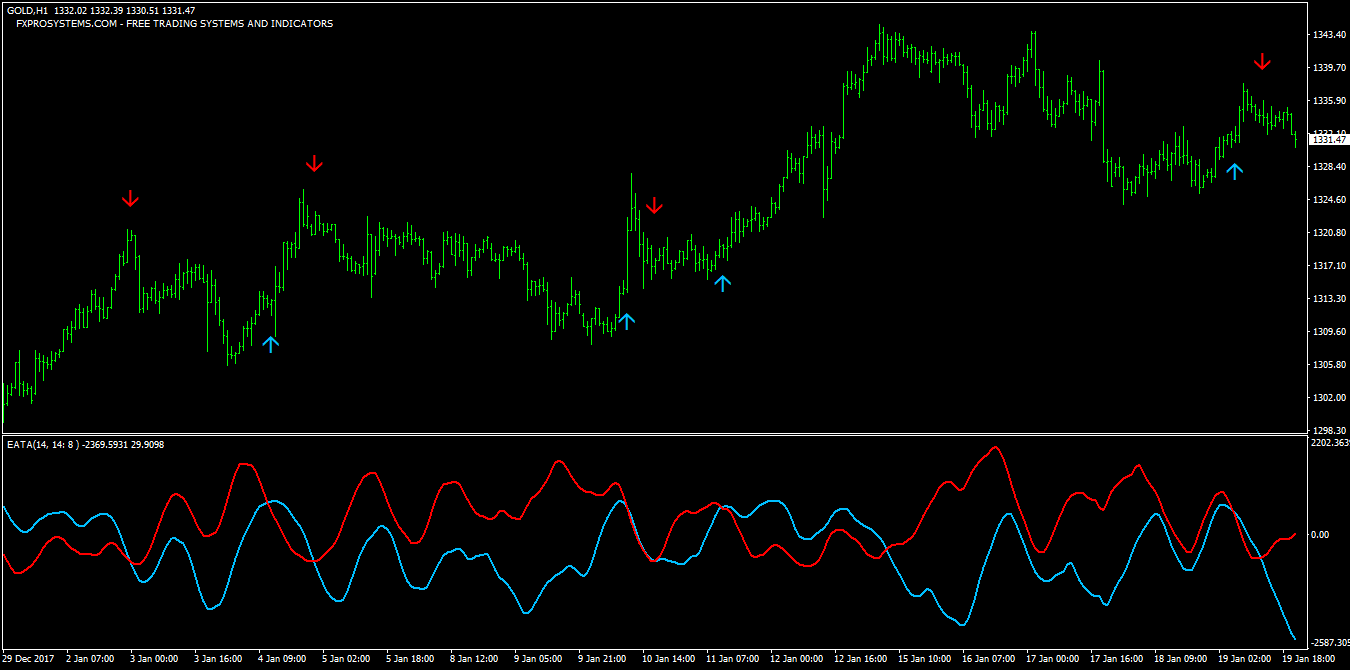Click the 17 Jan 16:00 time label
Screen dimensions: 1350x670
[1116, 659]
